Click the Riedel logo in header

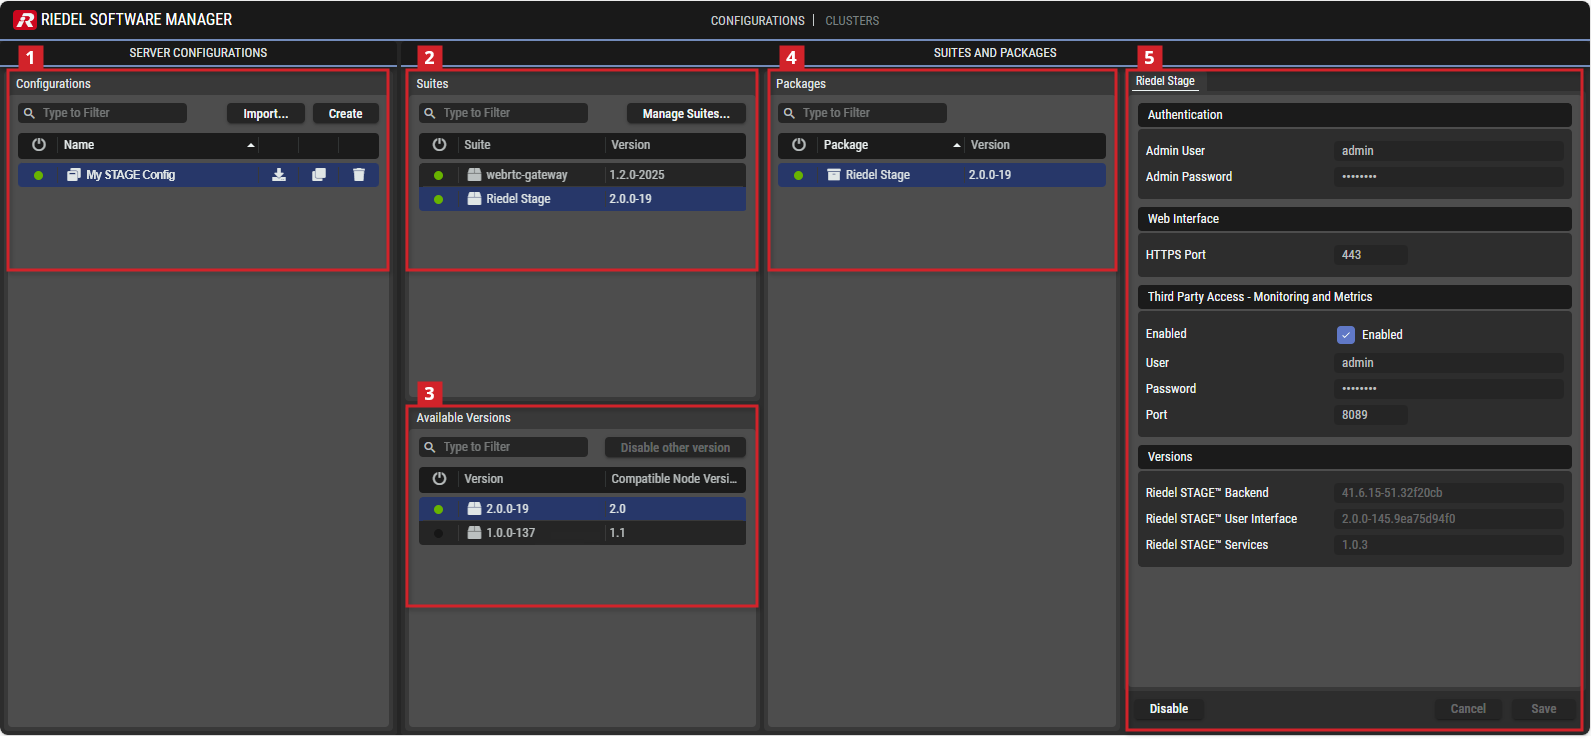tap(24, 19)
